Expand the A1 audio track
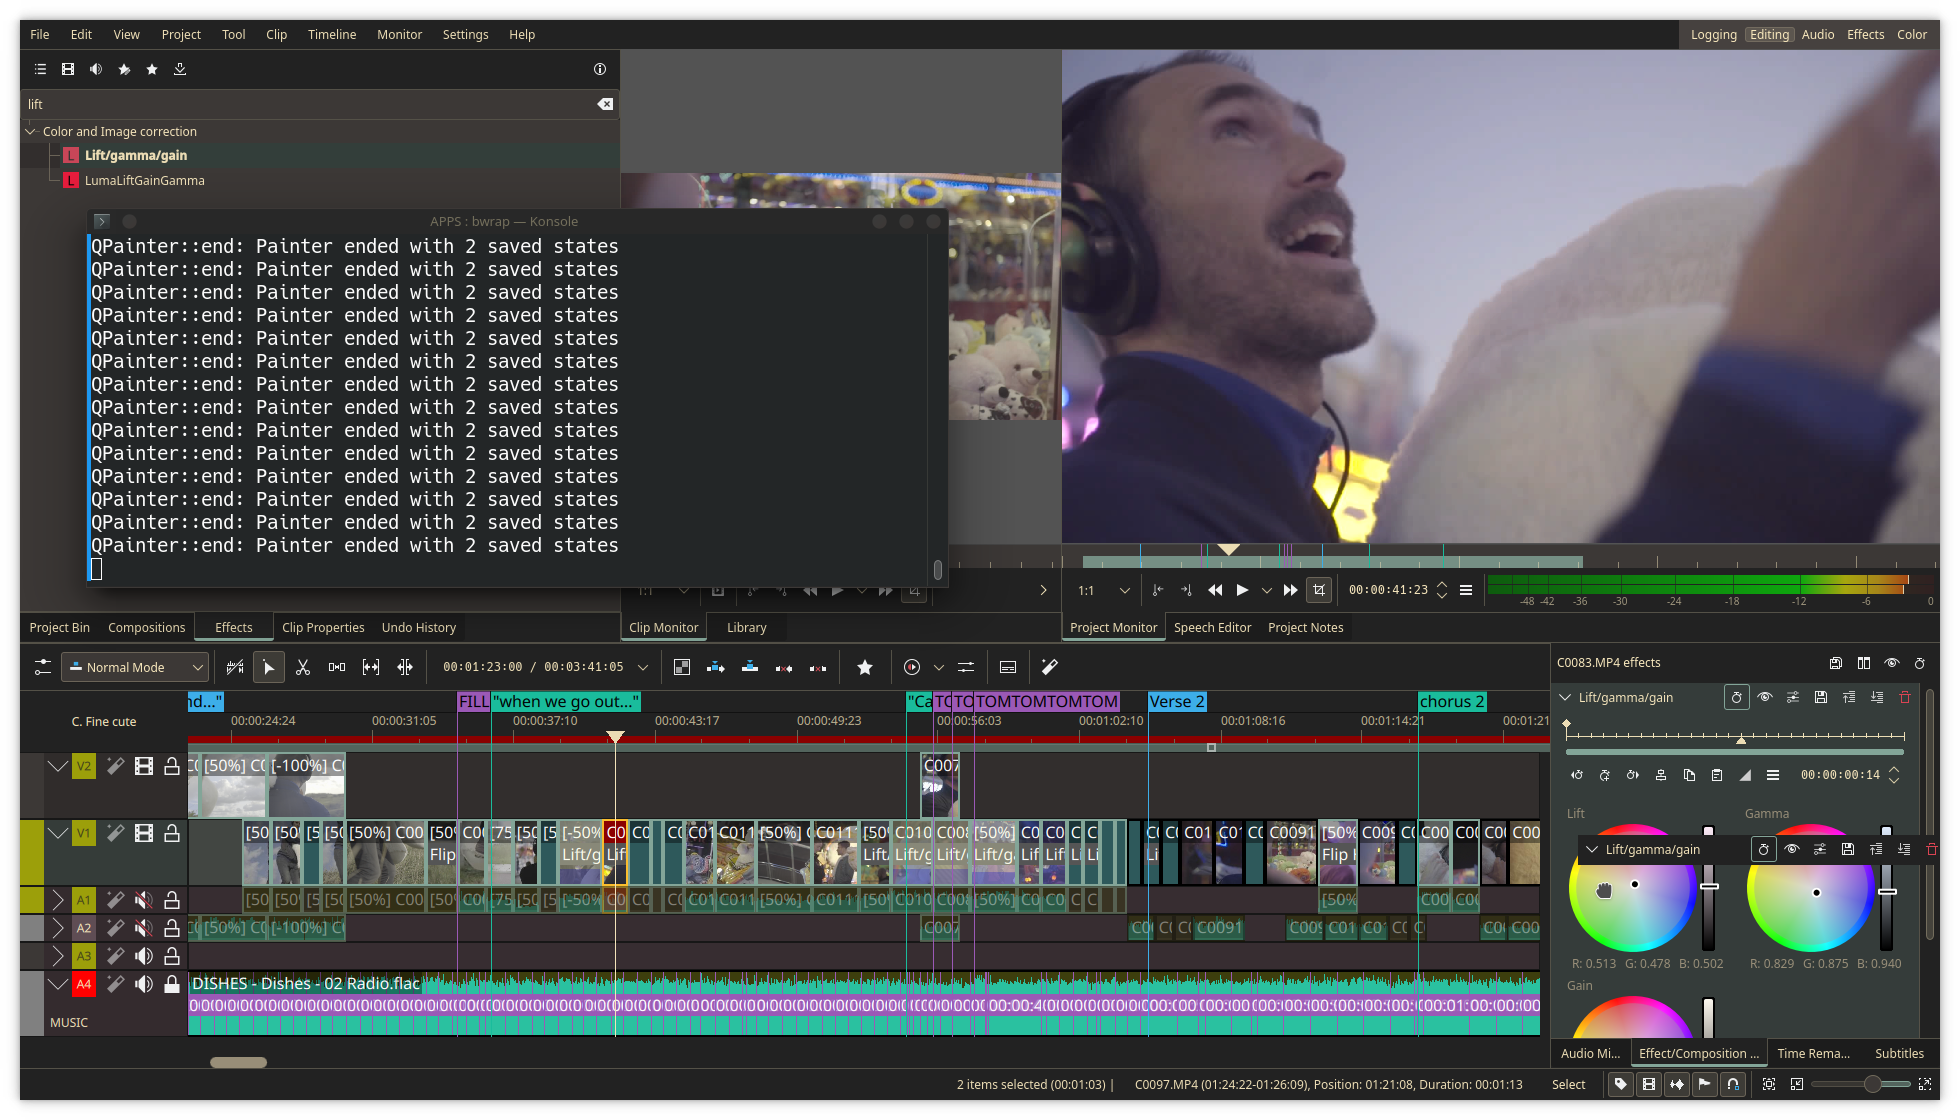Screen dimensions: 1960x1120 click(x=58, y=900)
